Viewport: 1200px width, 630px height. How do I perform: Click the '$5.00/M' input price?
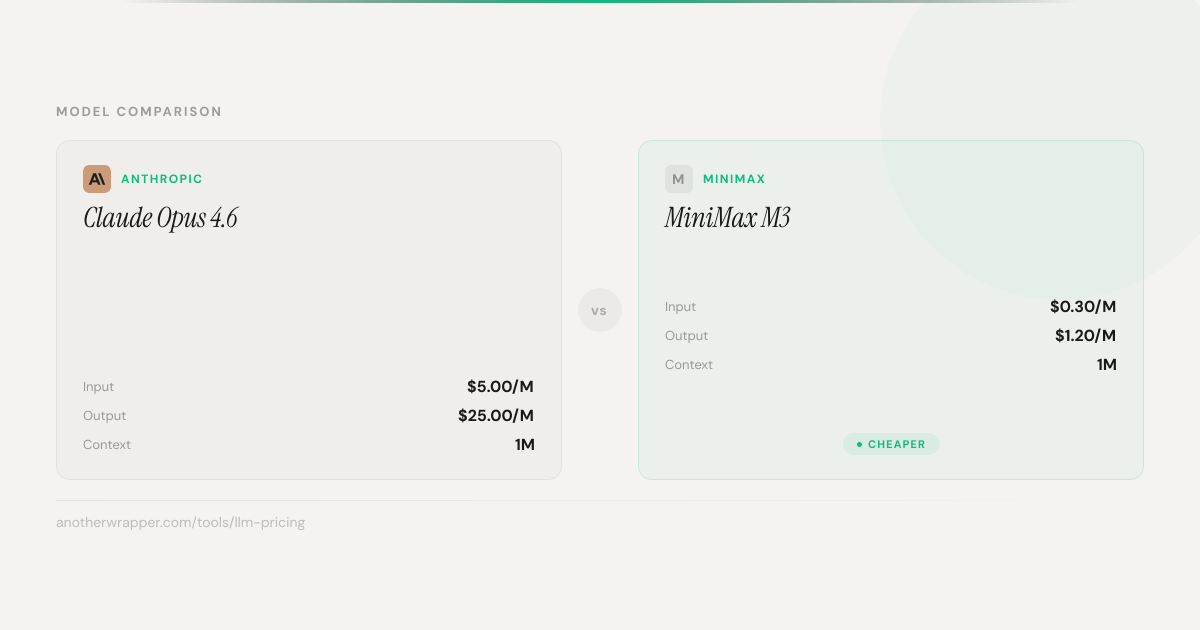click(501, 387)
